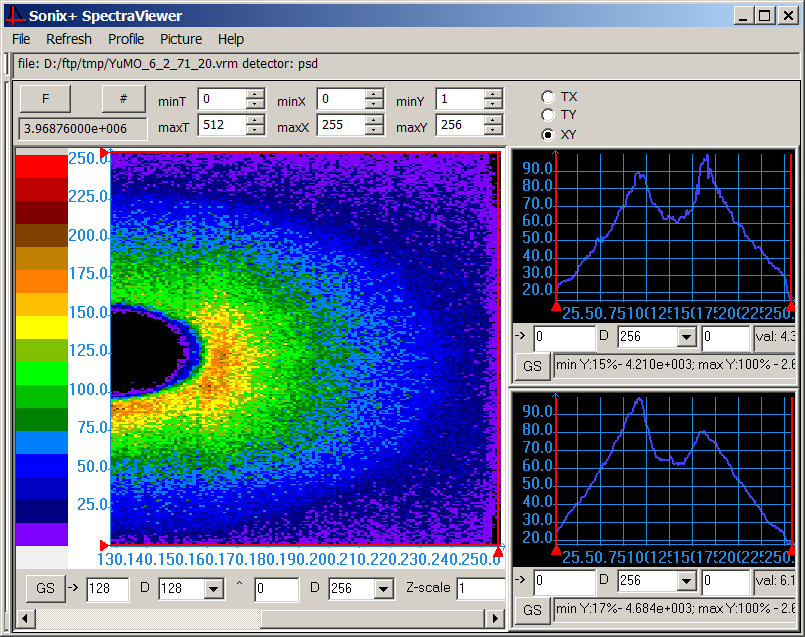Viewport: 805px width, 637px height.
Task: Open the Refresh menu
Action: point(68,39)
